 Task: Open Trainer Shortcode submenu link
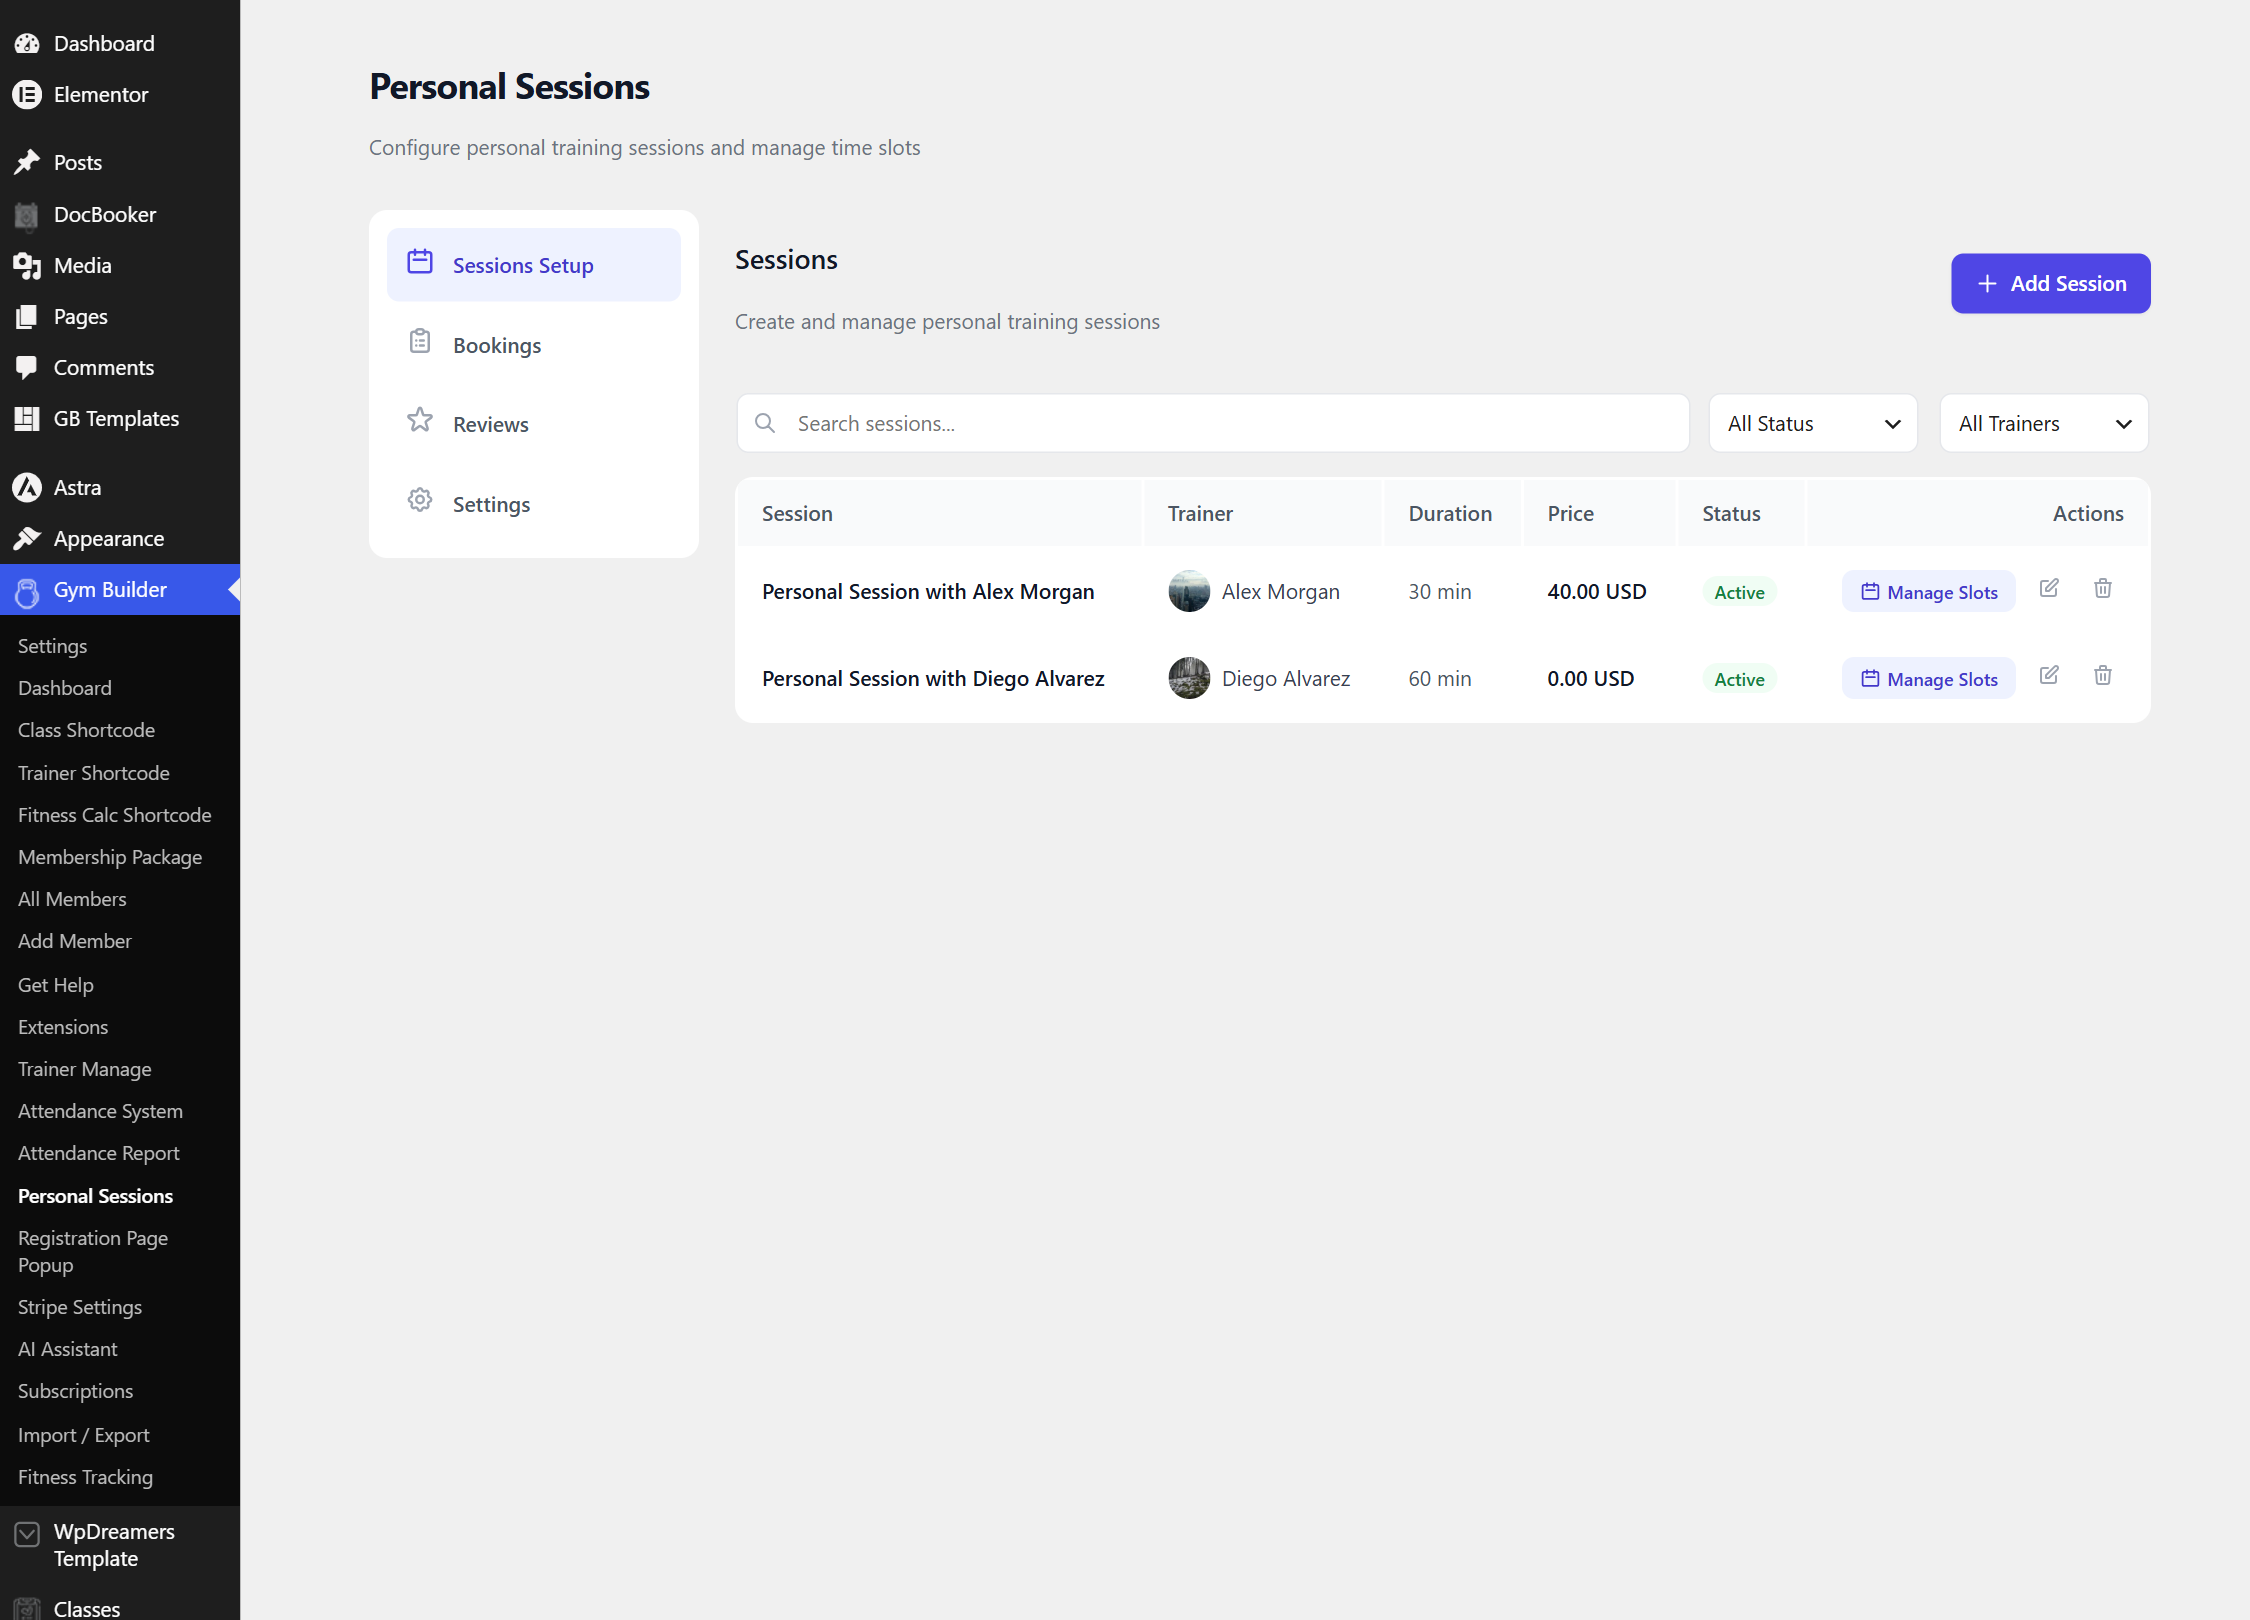point(94,773)
